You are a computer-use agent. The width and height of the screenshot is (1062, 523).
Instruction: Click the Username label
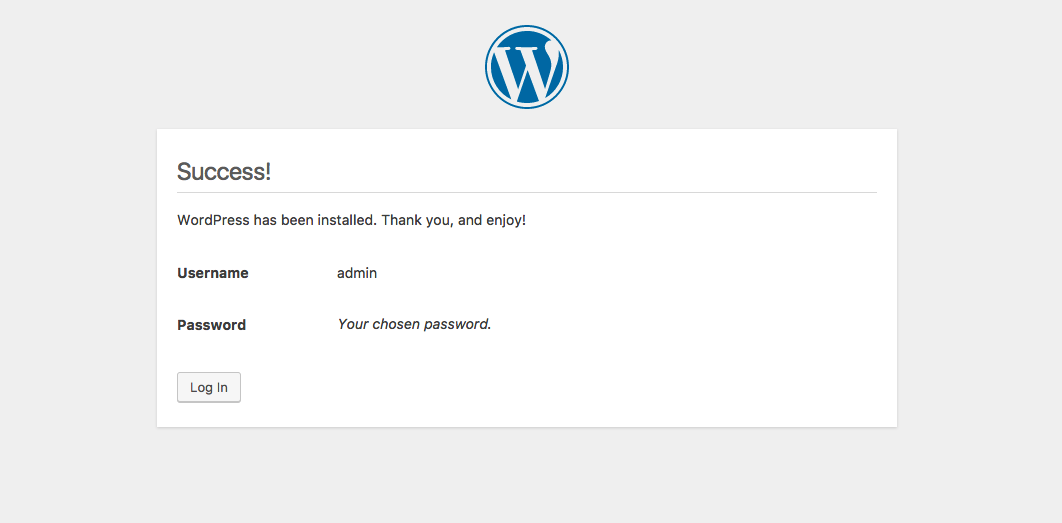pos(213,273)
